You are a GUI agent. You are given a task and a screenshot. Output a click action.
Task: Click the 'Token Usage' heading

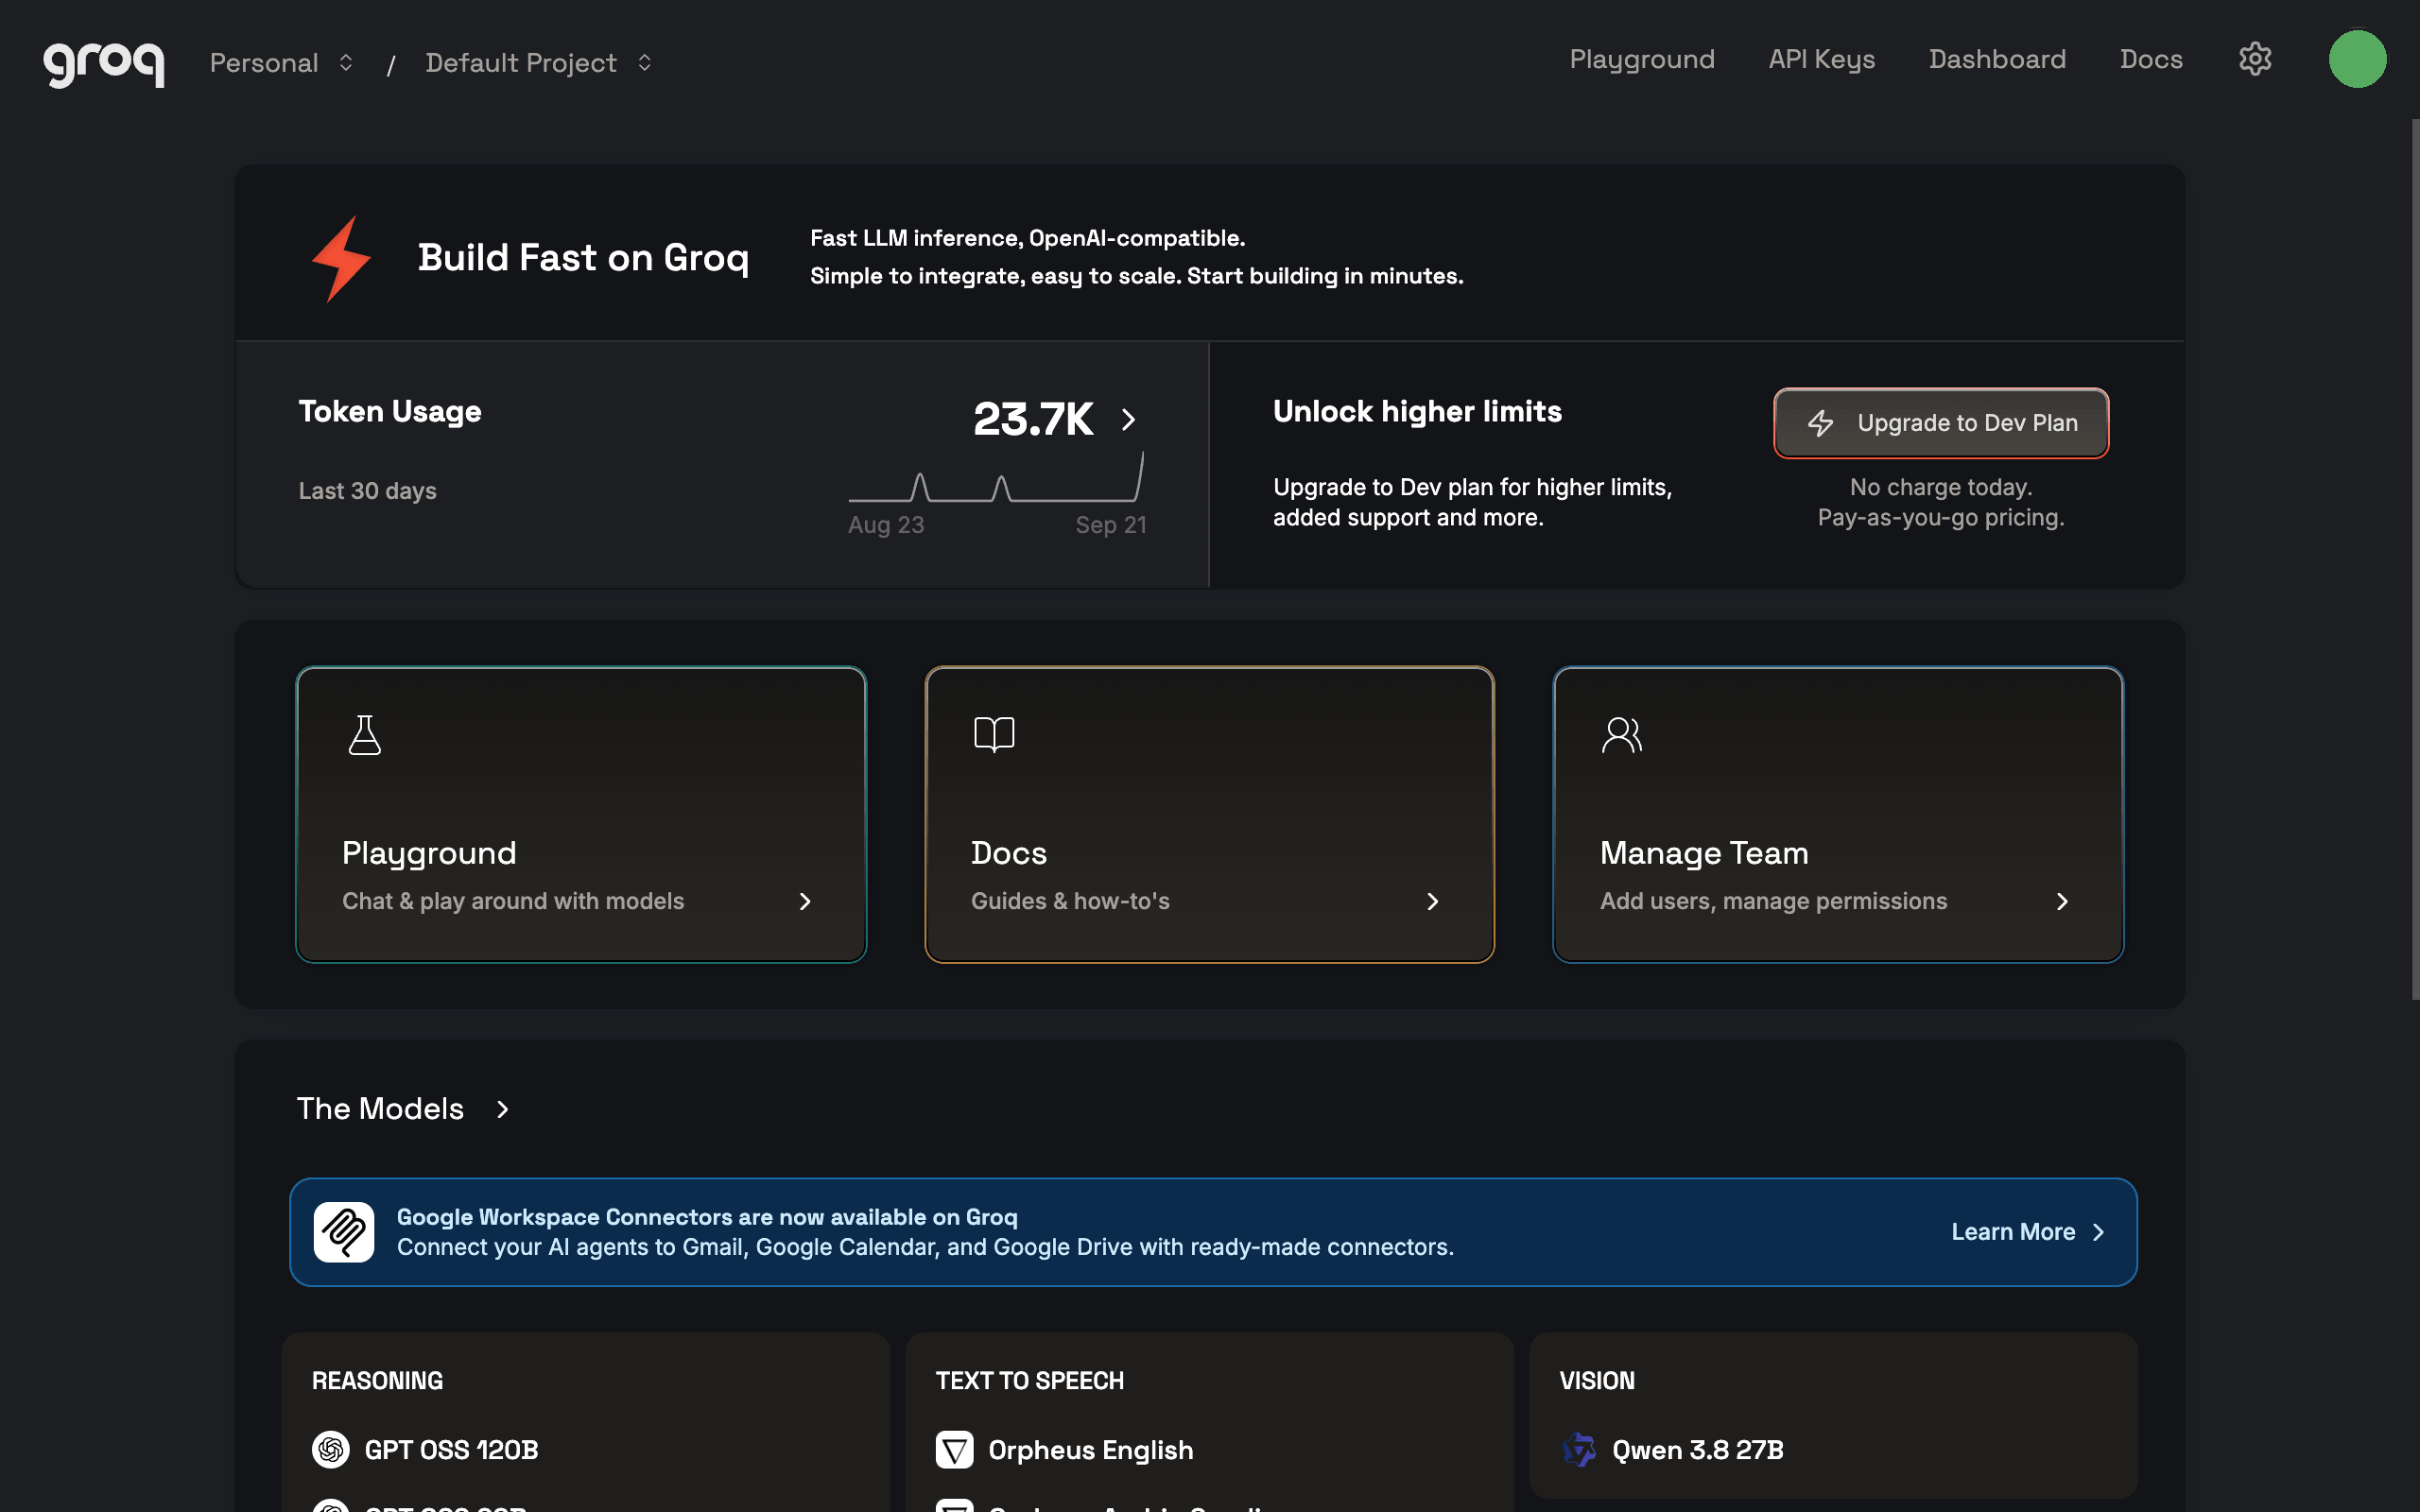[390, 411]
